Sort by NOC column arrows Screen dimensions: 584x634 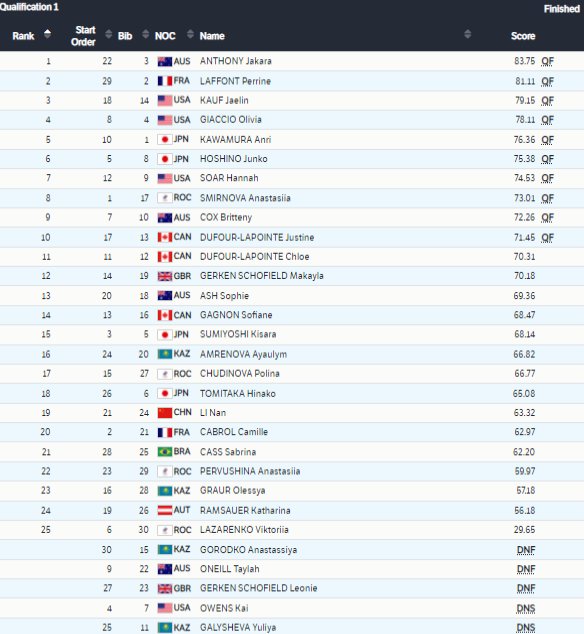190,34
